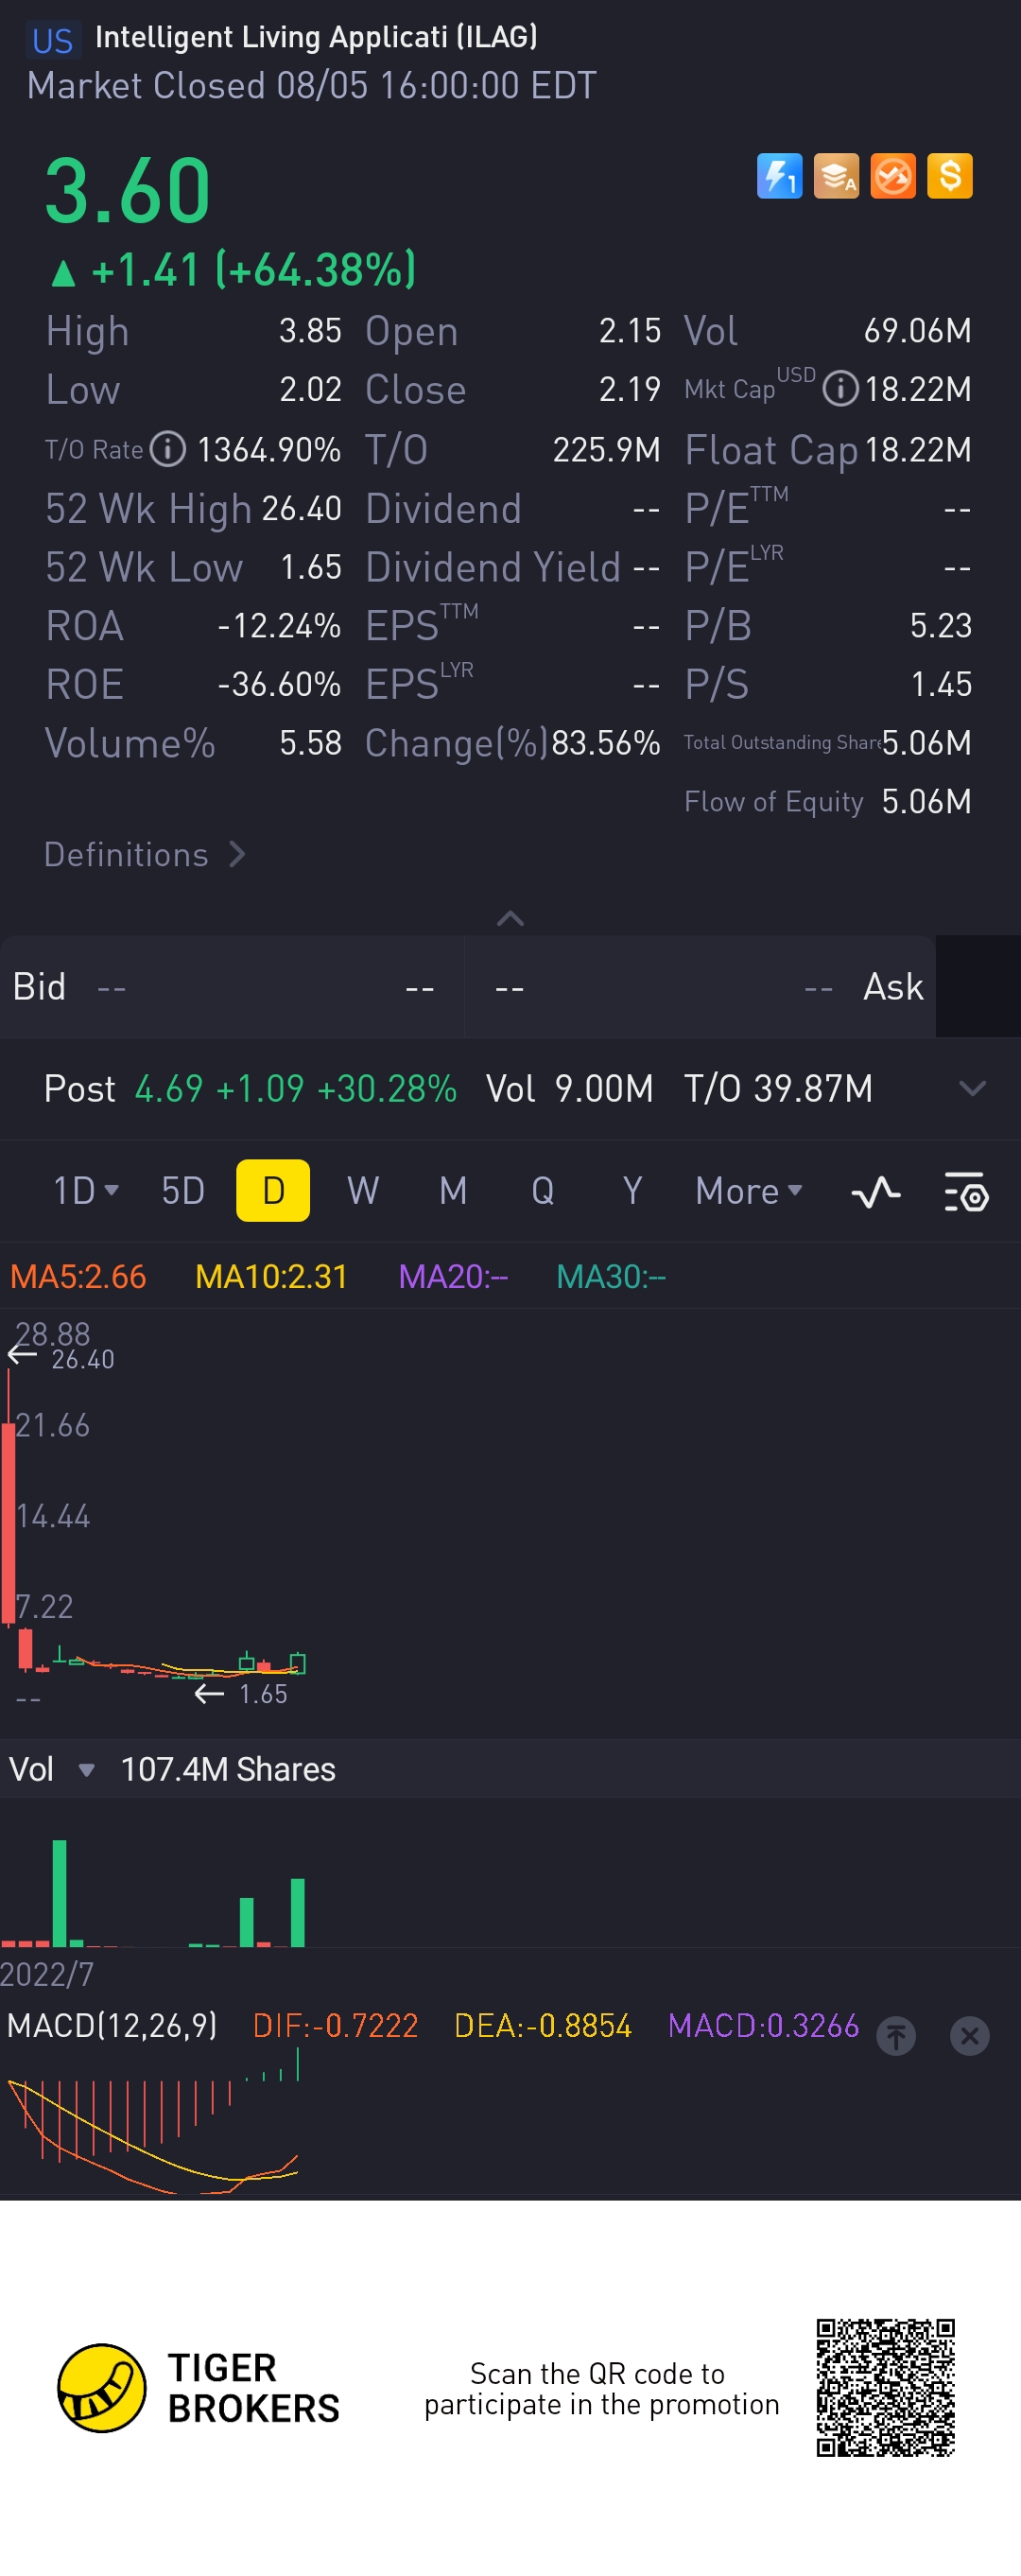The image size is (1021, 2576).
Task: Select the W weekly chart tab
Action: click(362, 1191)
